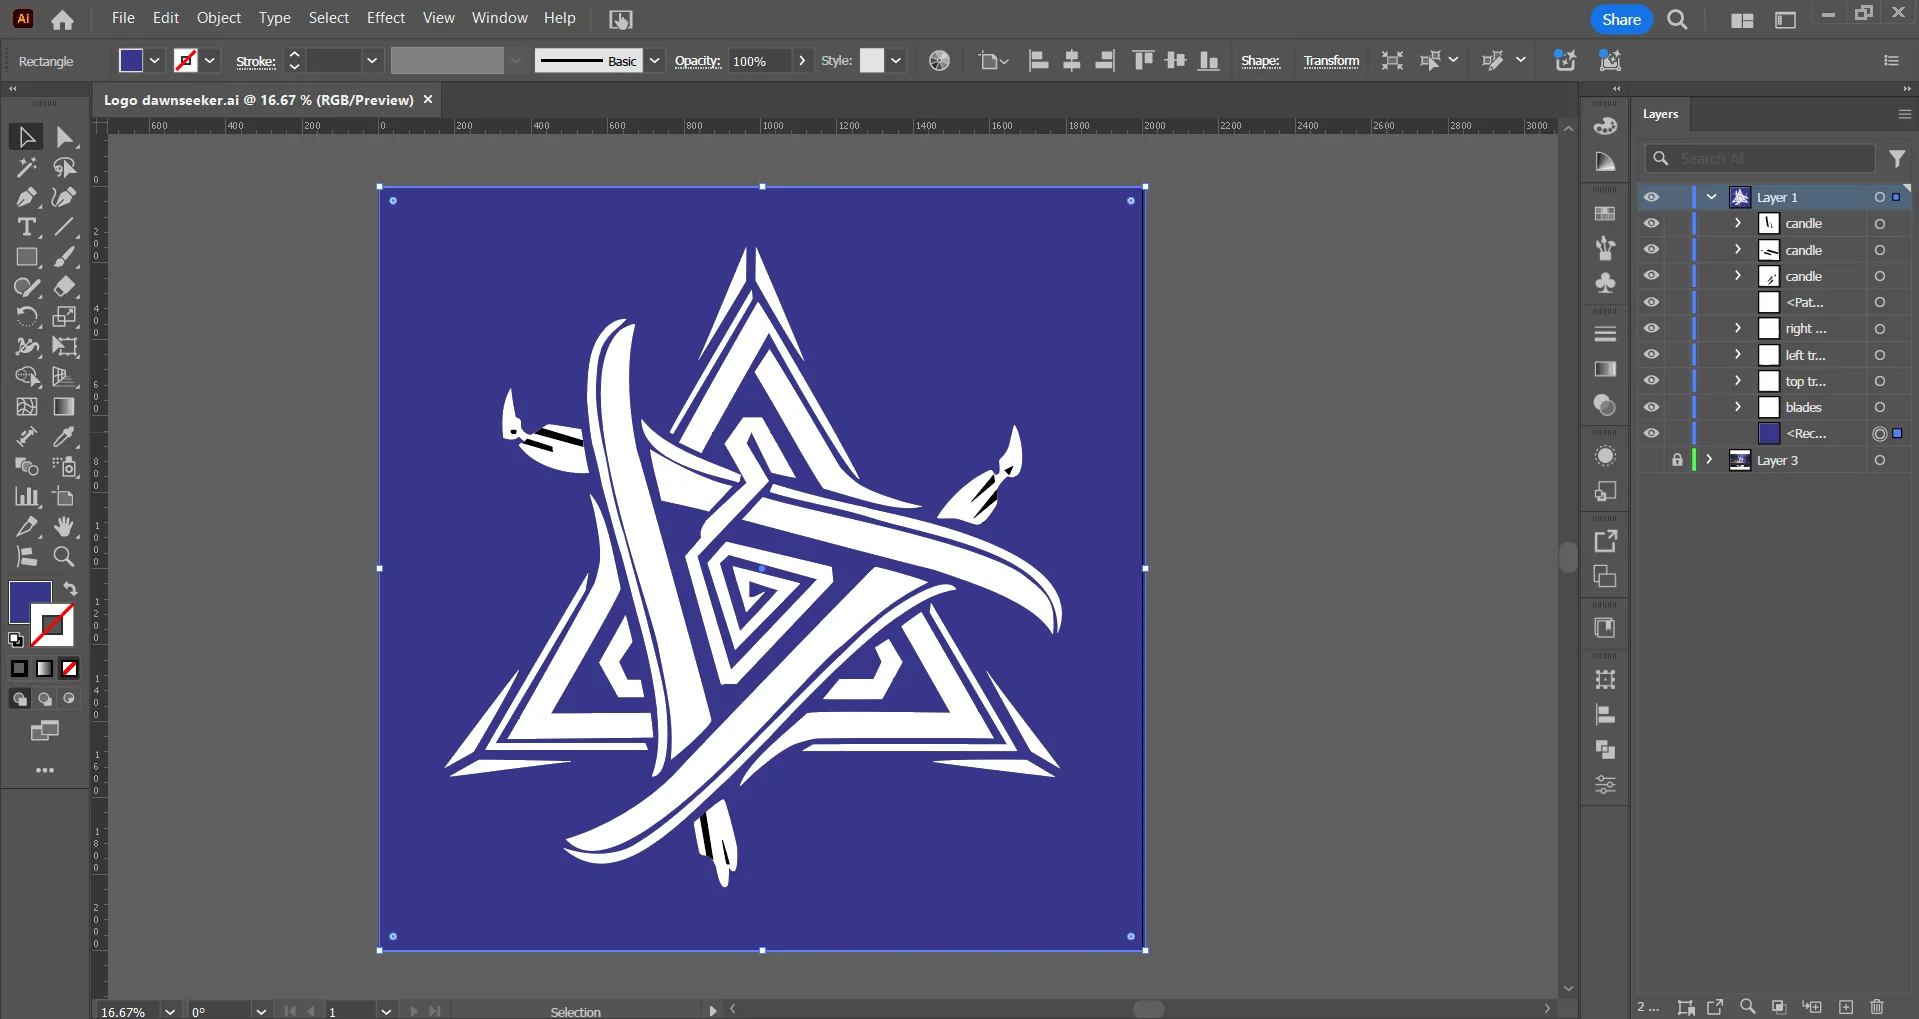
Task: Switch to Logo dawnseeker.ai document tab
Action: [259, 100]
